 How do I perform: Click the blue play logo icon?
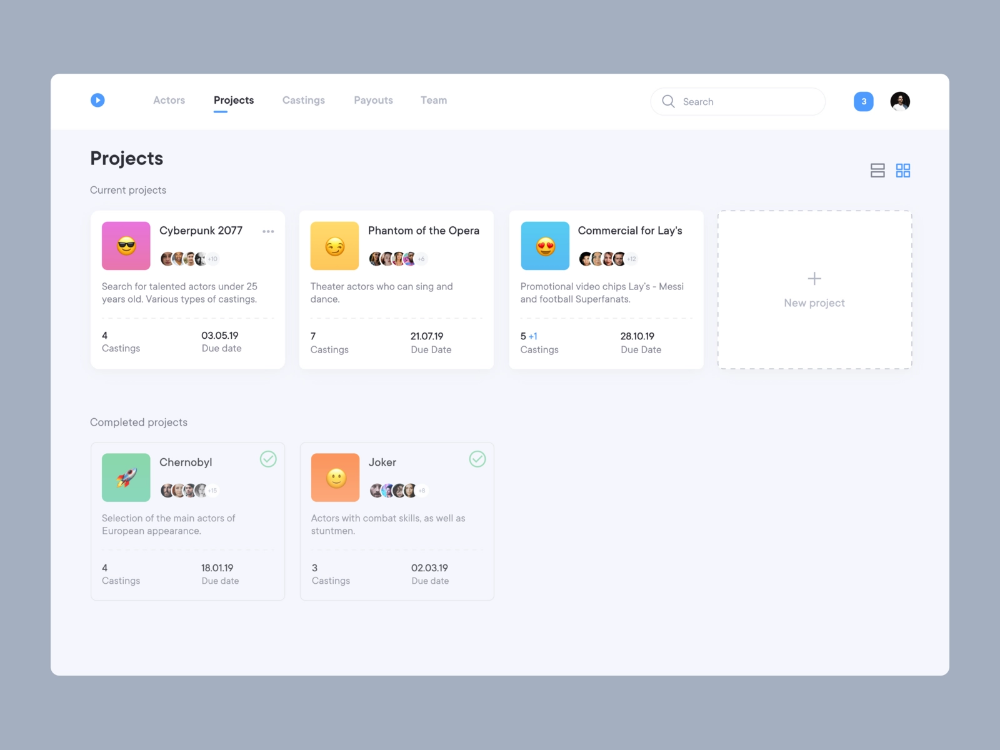pos(97,100)
